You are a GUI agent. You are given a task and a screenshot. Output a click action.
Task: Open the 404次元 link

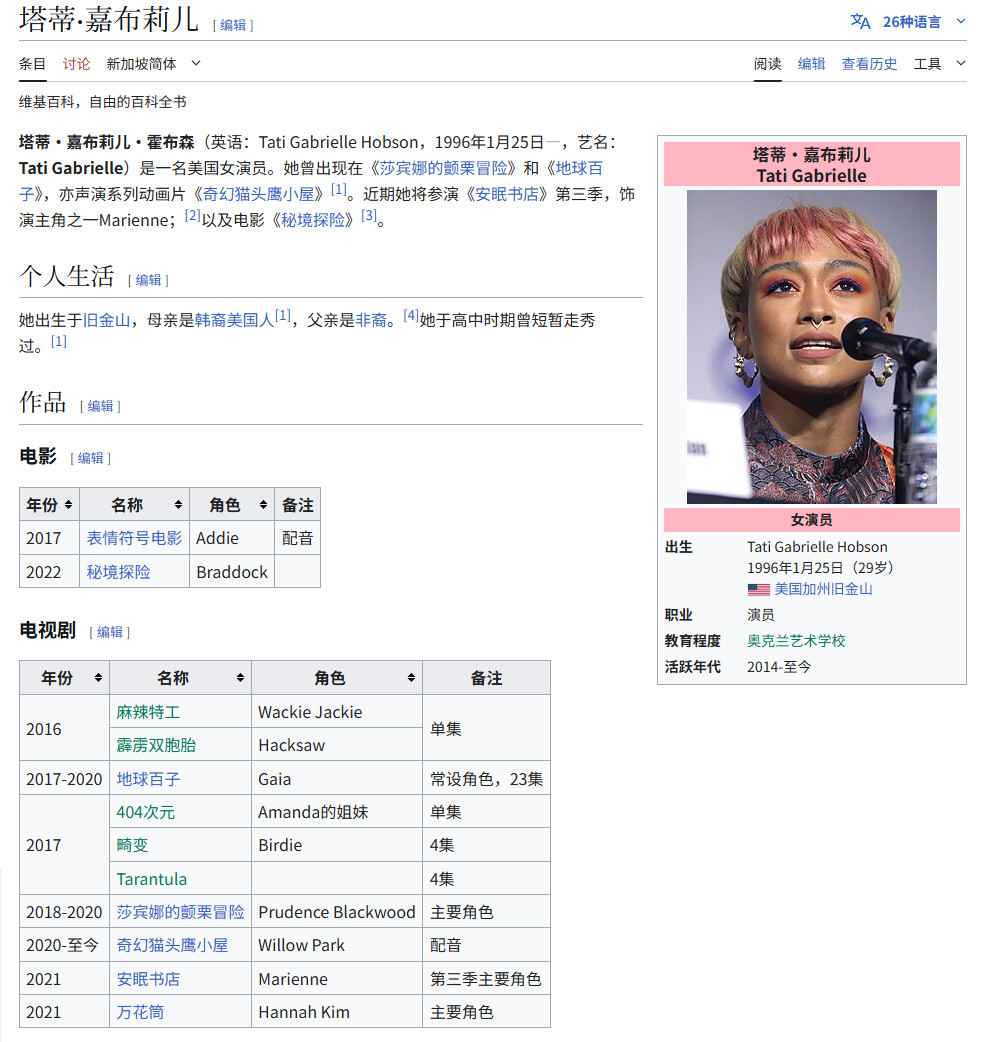tap(146, 812)
